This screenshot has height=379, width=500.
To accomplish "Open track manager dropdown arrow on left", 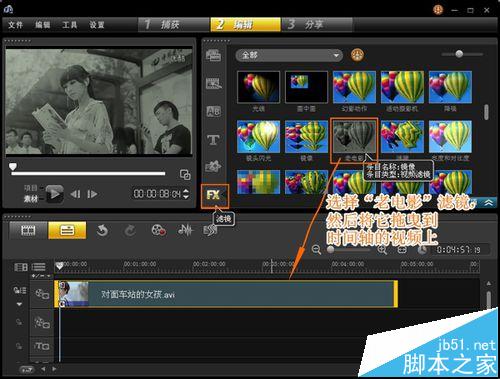I will coord(19,304).
